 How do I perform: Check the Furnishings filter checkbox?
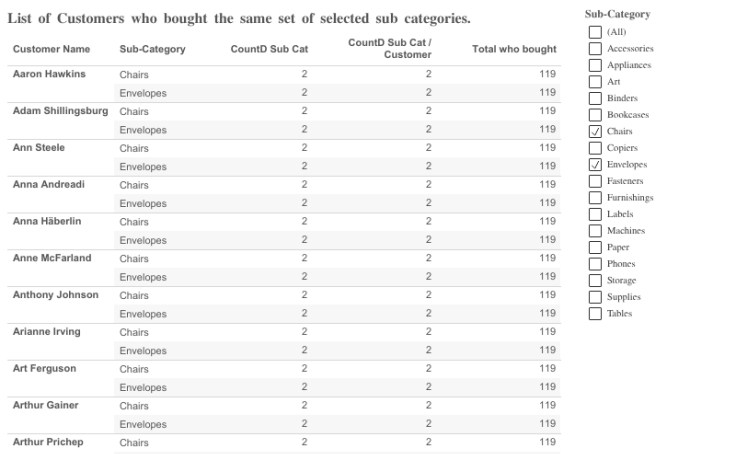pos(595,198)
